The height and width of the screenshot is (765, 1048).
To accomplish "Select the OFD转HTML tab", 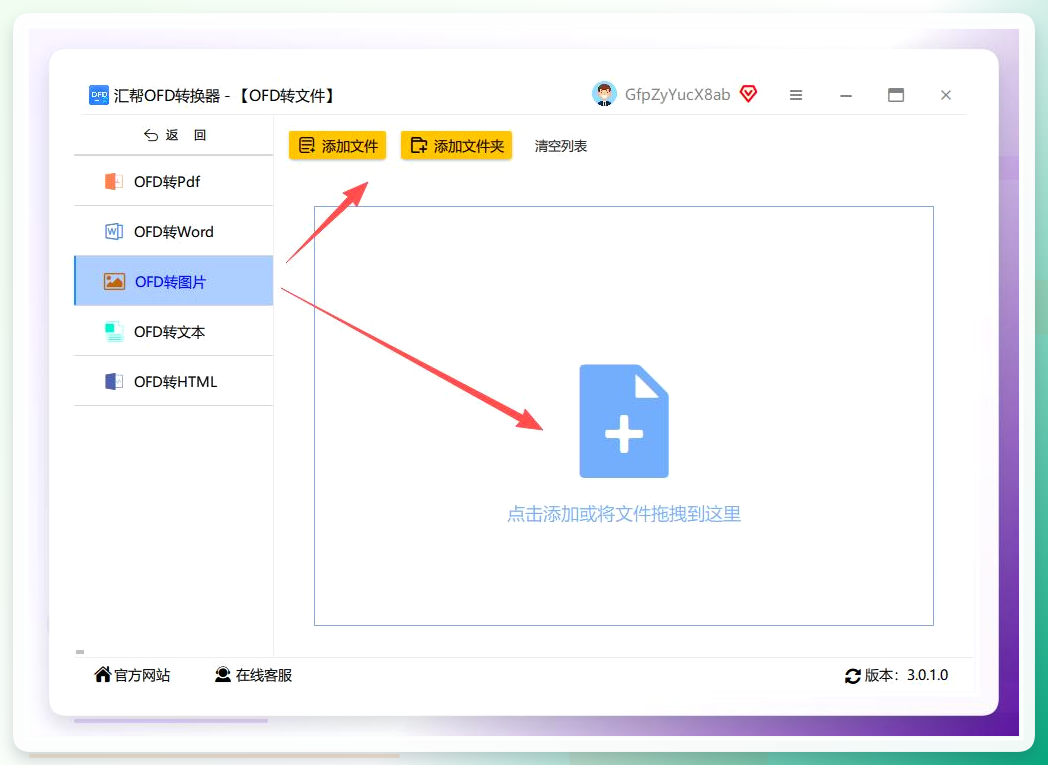I will point(174,381).
